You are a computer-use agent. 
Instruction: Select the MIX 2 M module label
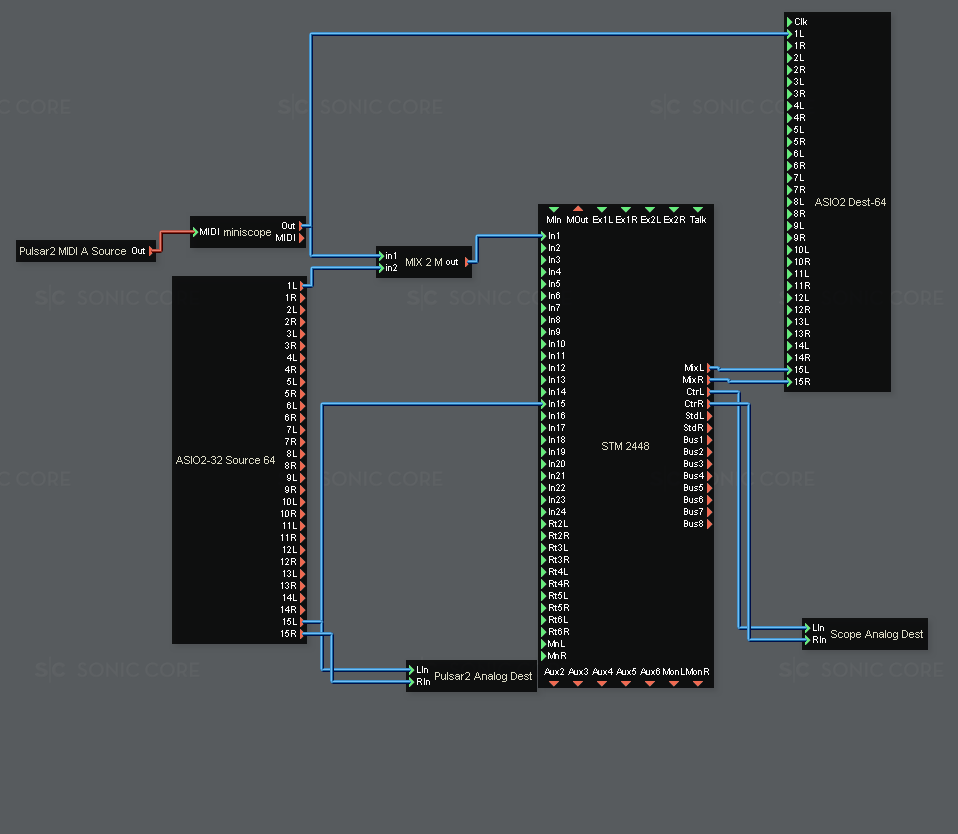point(423,262)
